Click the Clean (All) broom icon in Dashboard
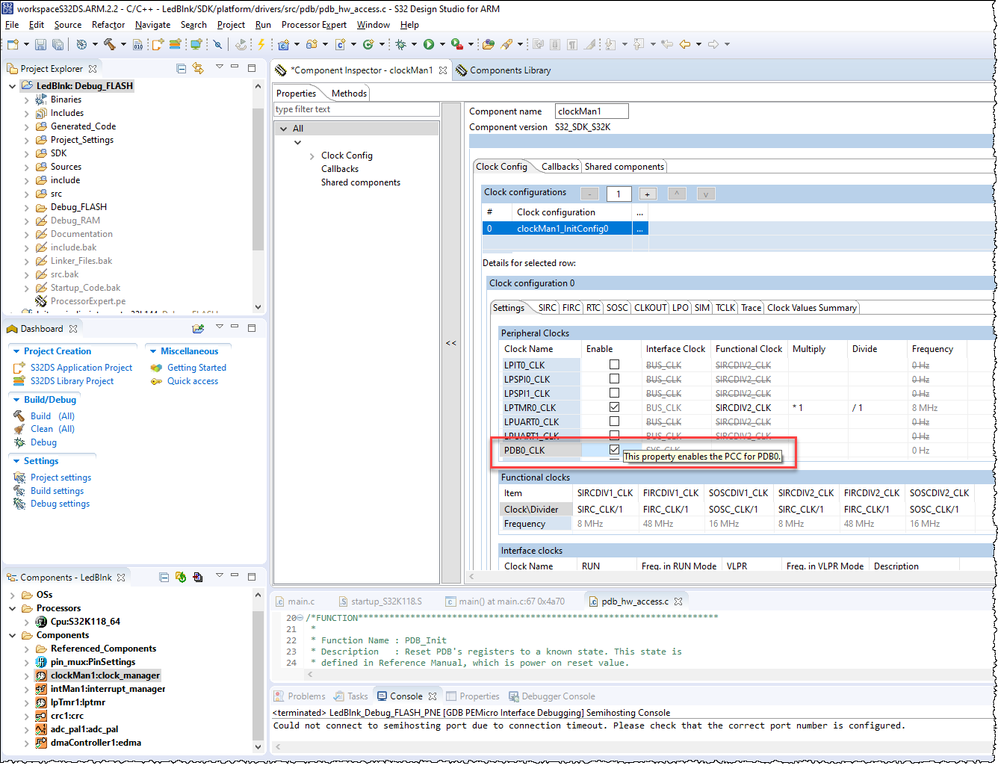 [x=21, y=429]
